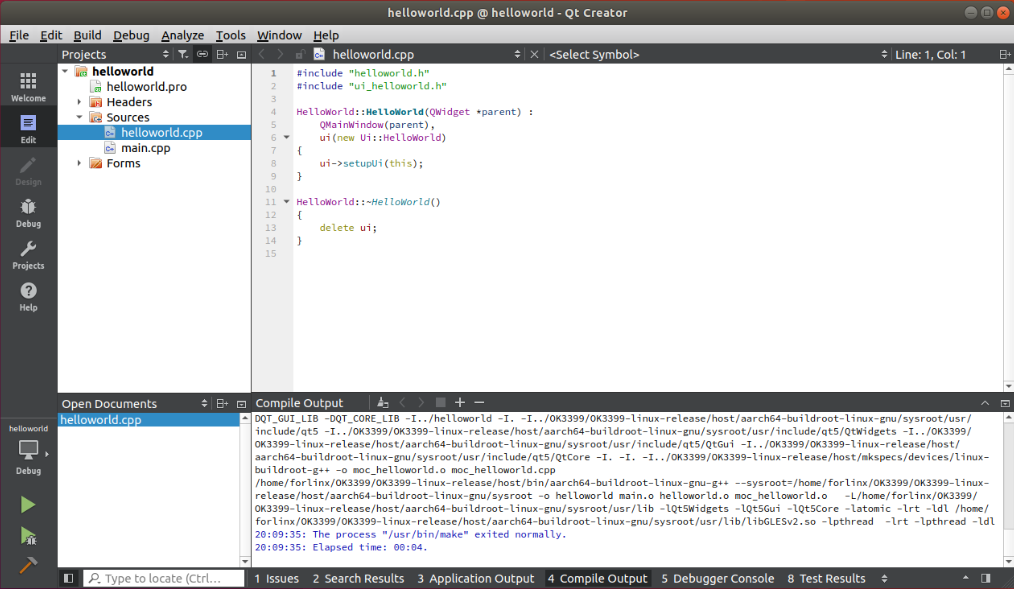Select main.cpp in the Sources folder
This screenshot has width=1014, height=589.
145,148
